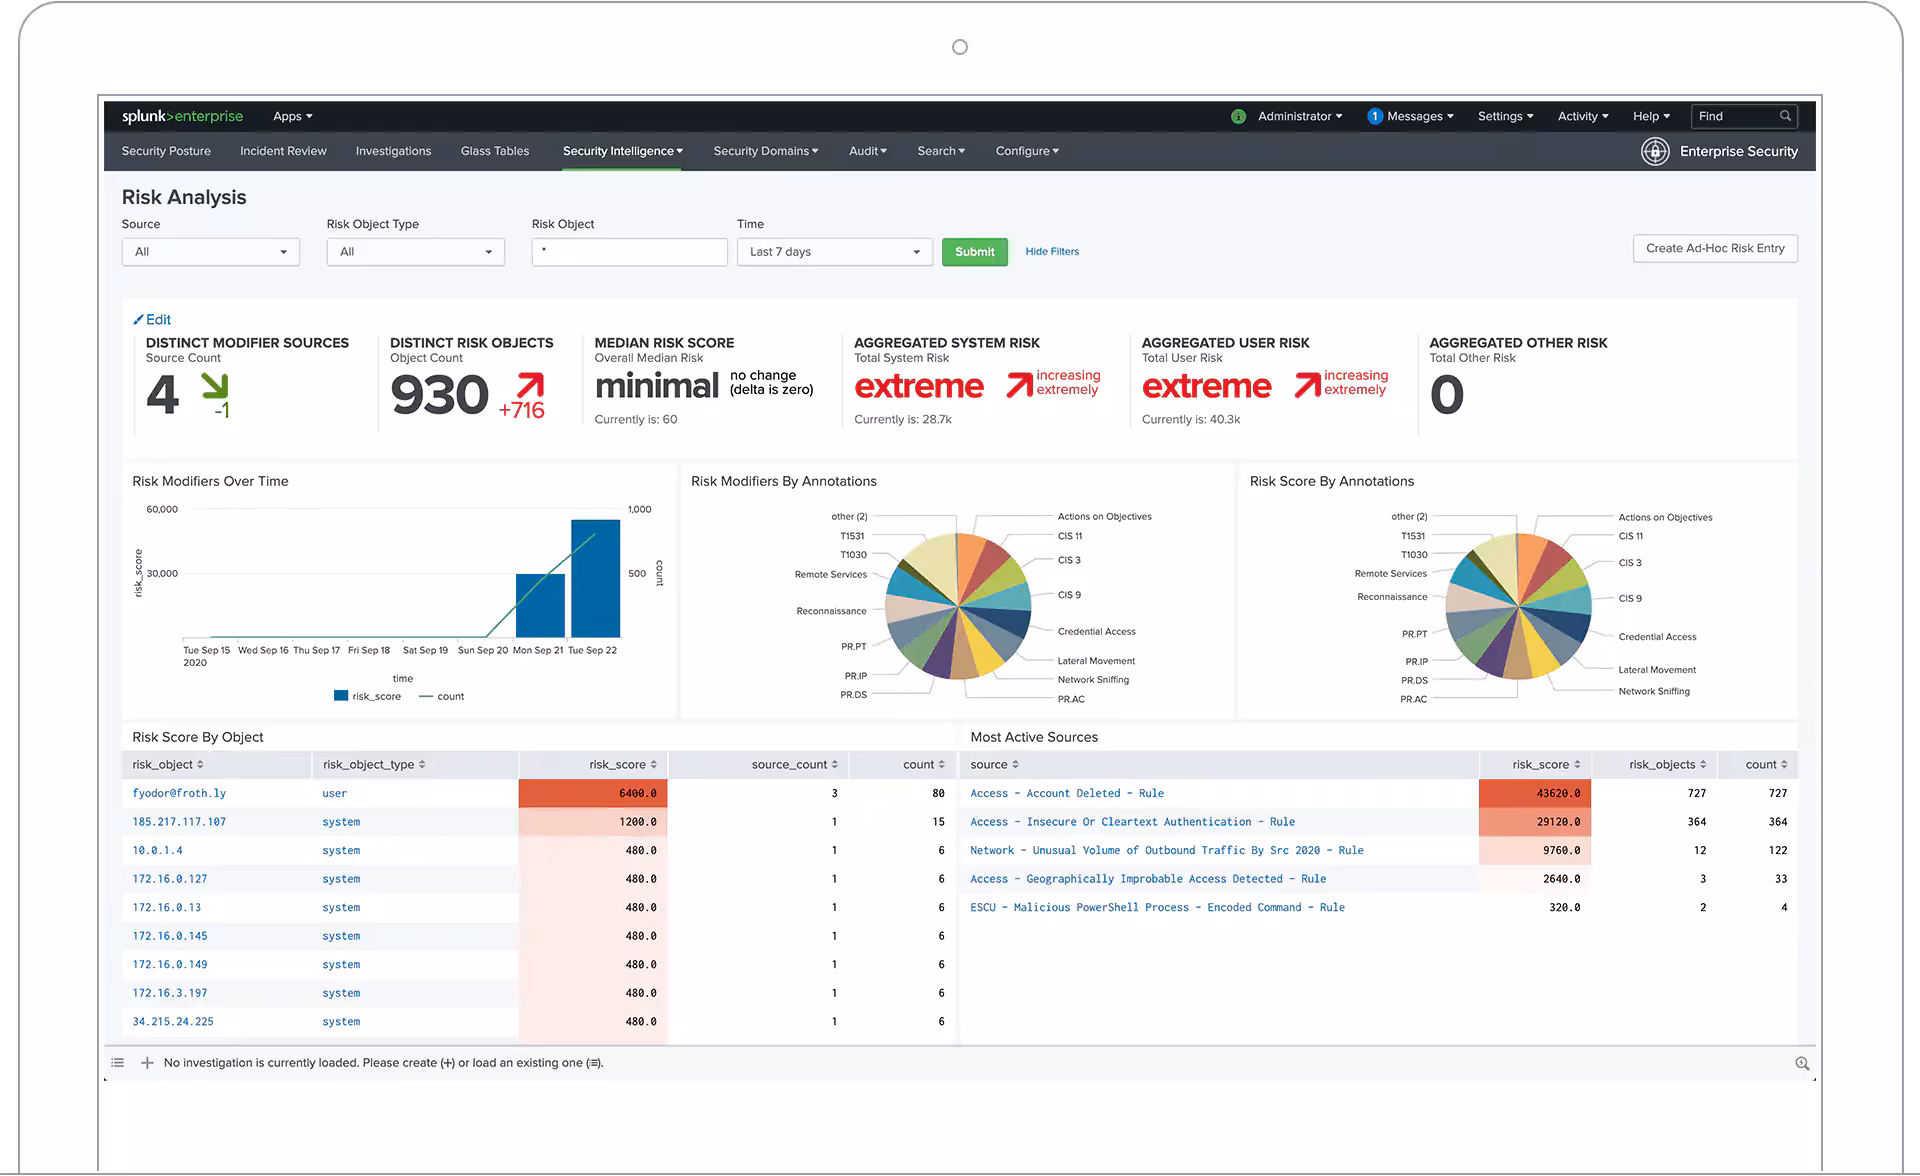1920x1176 pixels.
Task: Toggle risk_score legend in Risk Modifiers chart
Action: tap(367, 696)
